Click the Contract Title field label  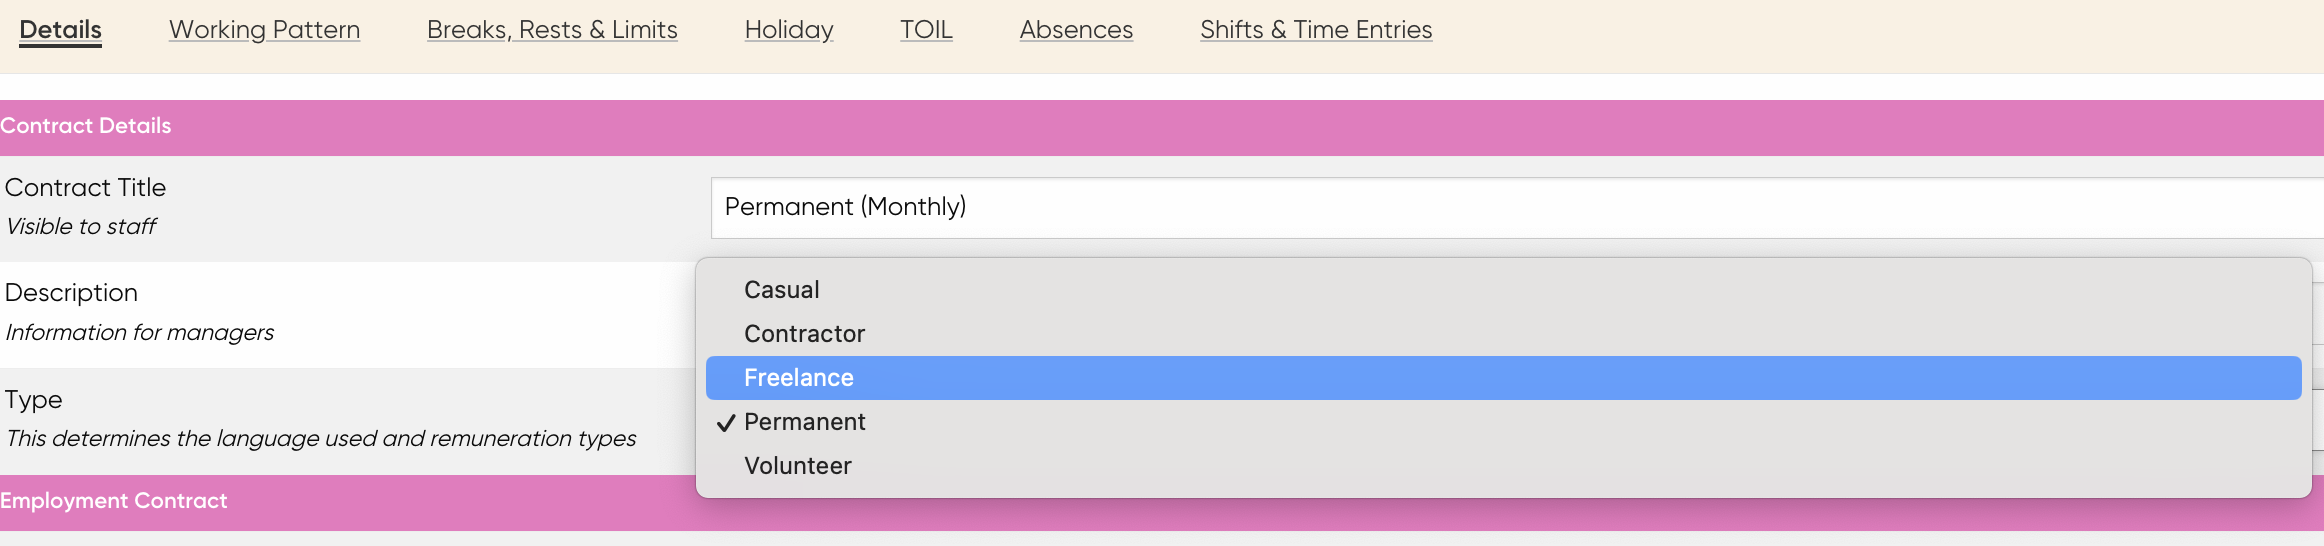(86, 187)
